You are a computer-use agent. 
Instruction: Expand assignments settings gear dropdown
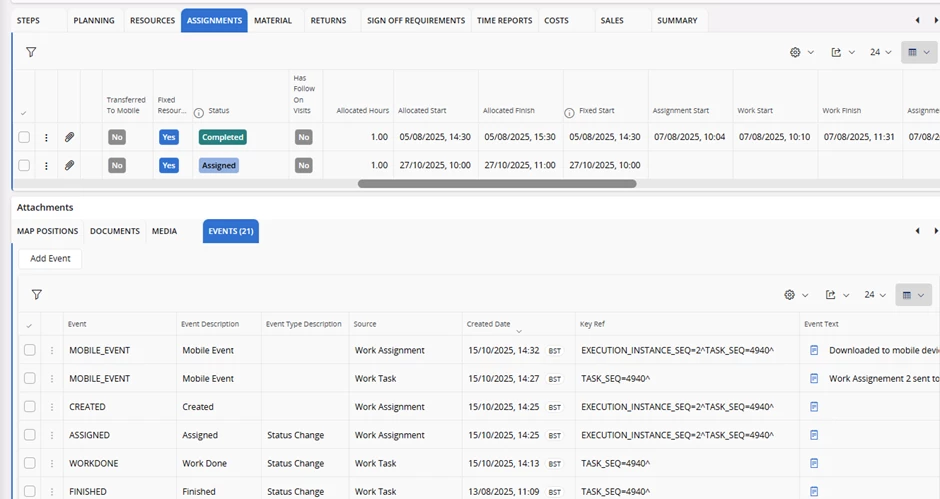click(800, 52)
